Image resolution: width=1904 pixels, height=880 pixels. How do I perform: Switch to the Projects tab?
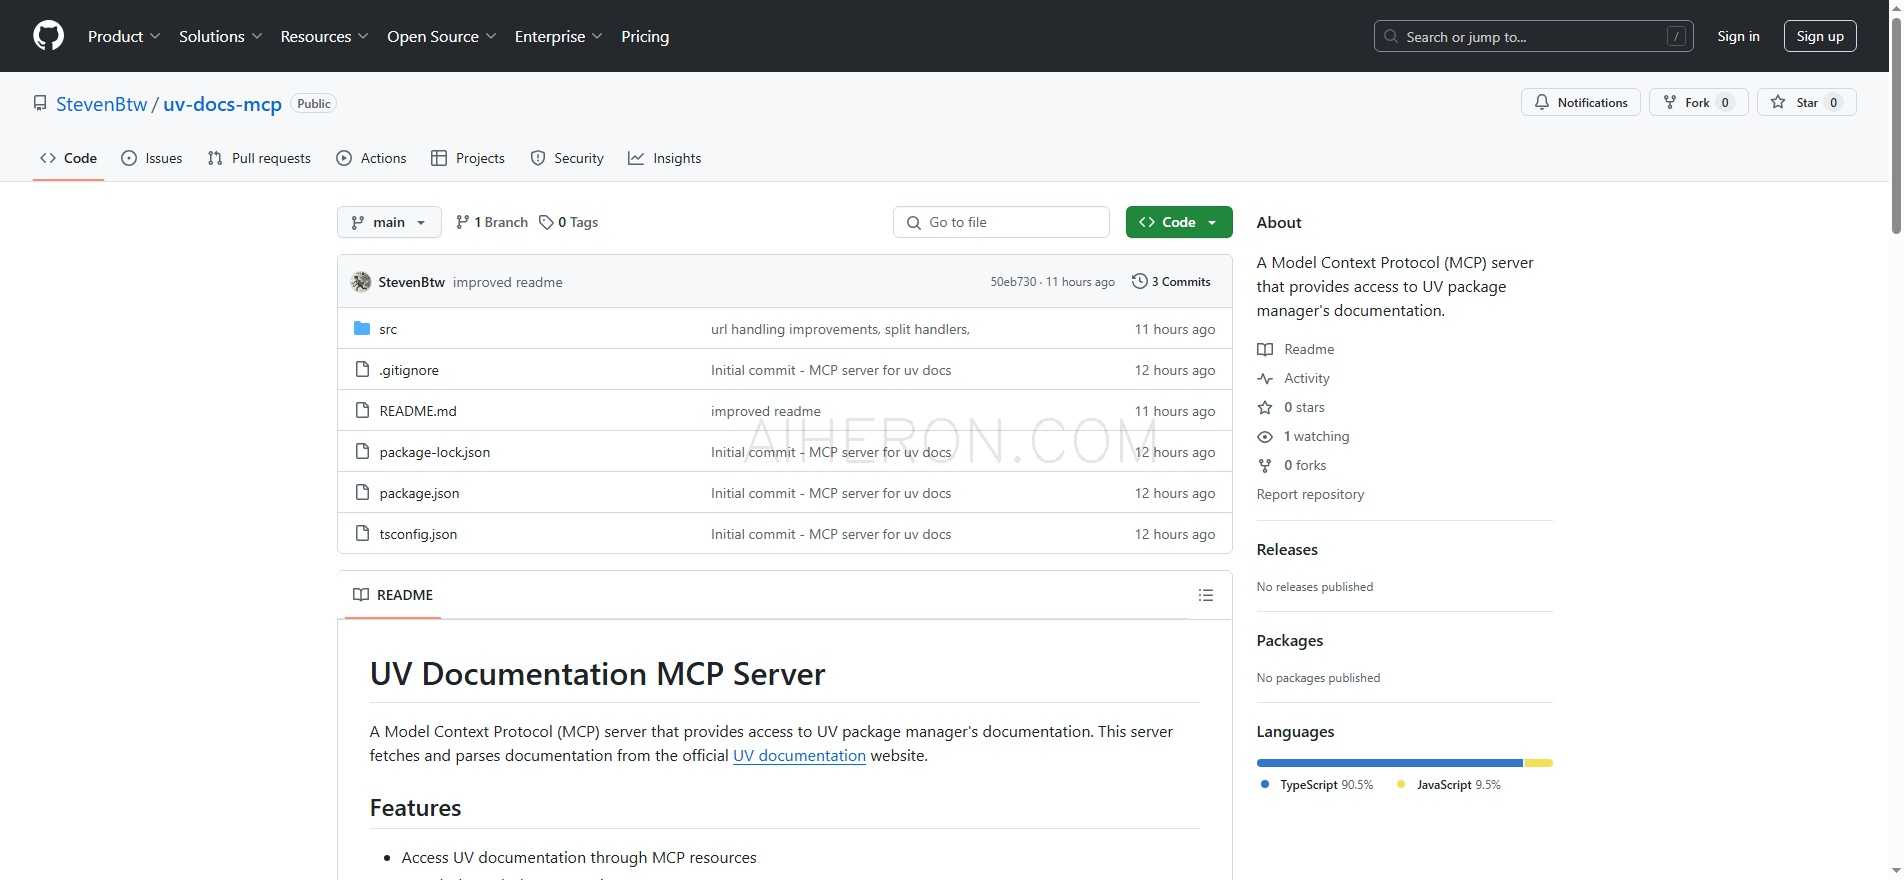(468, 158)
